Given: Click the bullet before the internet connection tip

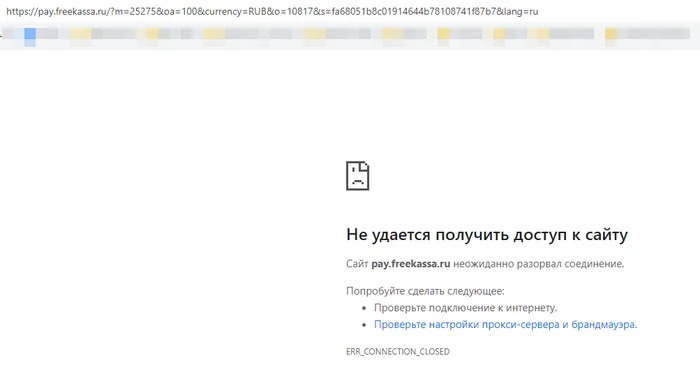Looking at the screenshot, I should point(364,308).
